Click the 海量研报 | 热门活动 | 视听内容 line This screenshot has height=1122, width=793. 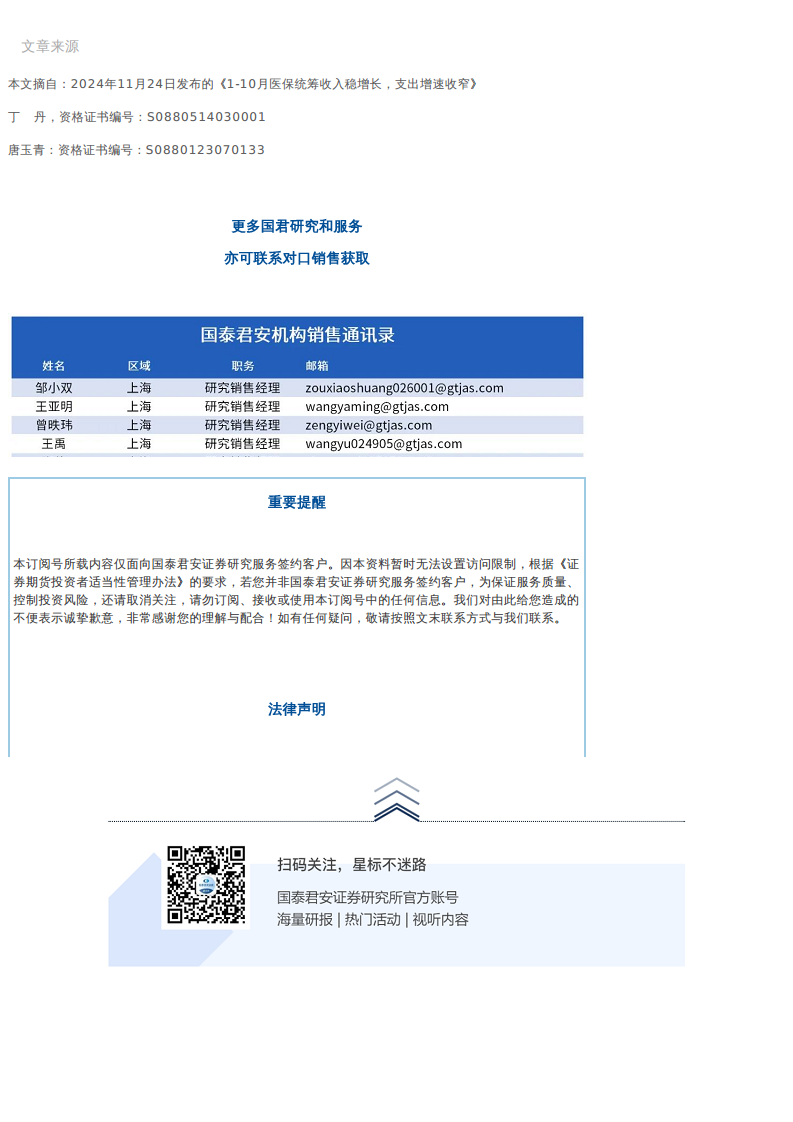point(373,919)
